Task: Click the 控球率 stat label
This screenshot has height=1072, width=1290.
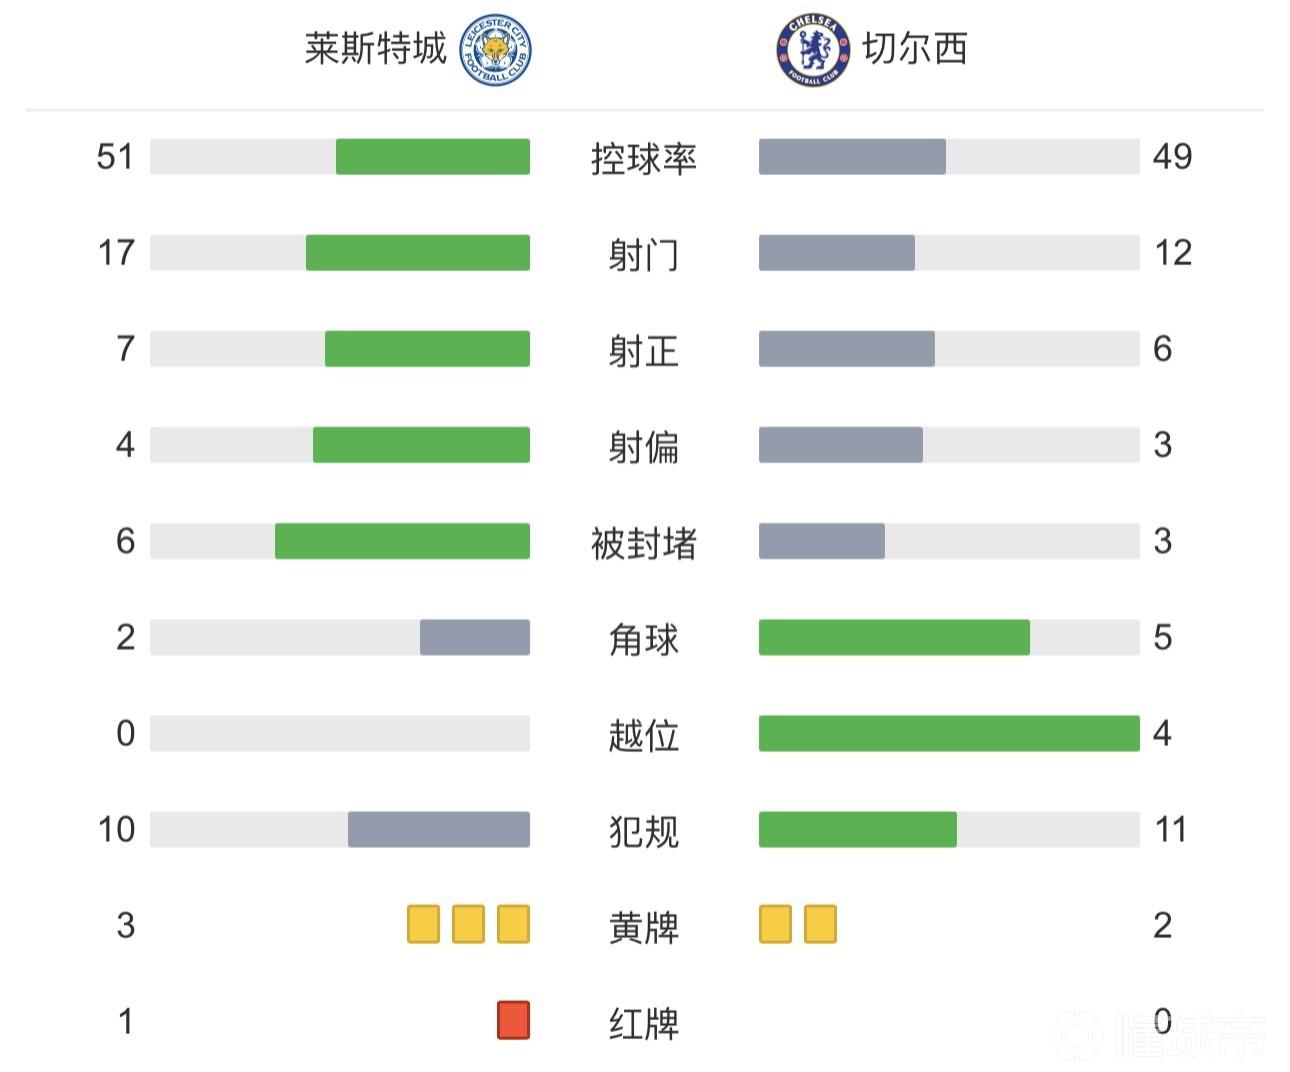Action: click(644, 158)
